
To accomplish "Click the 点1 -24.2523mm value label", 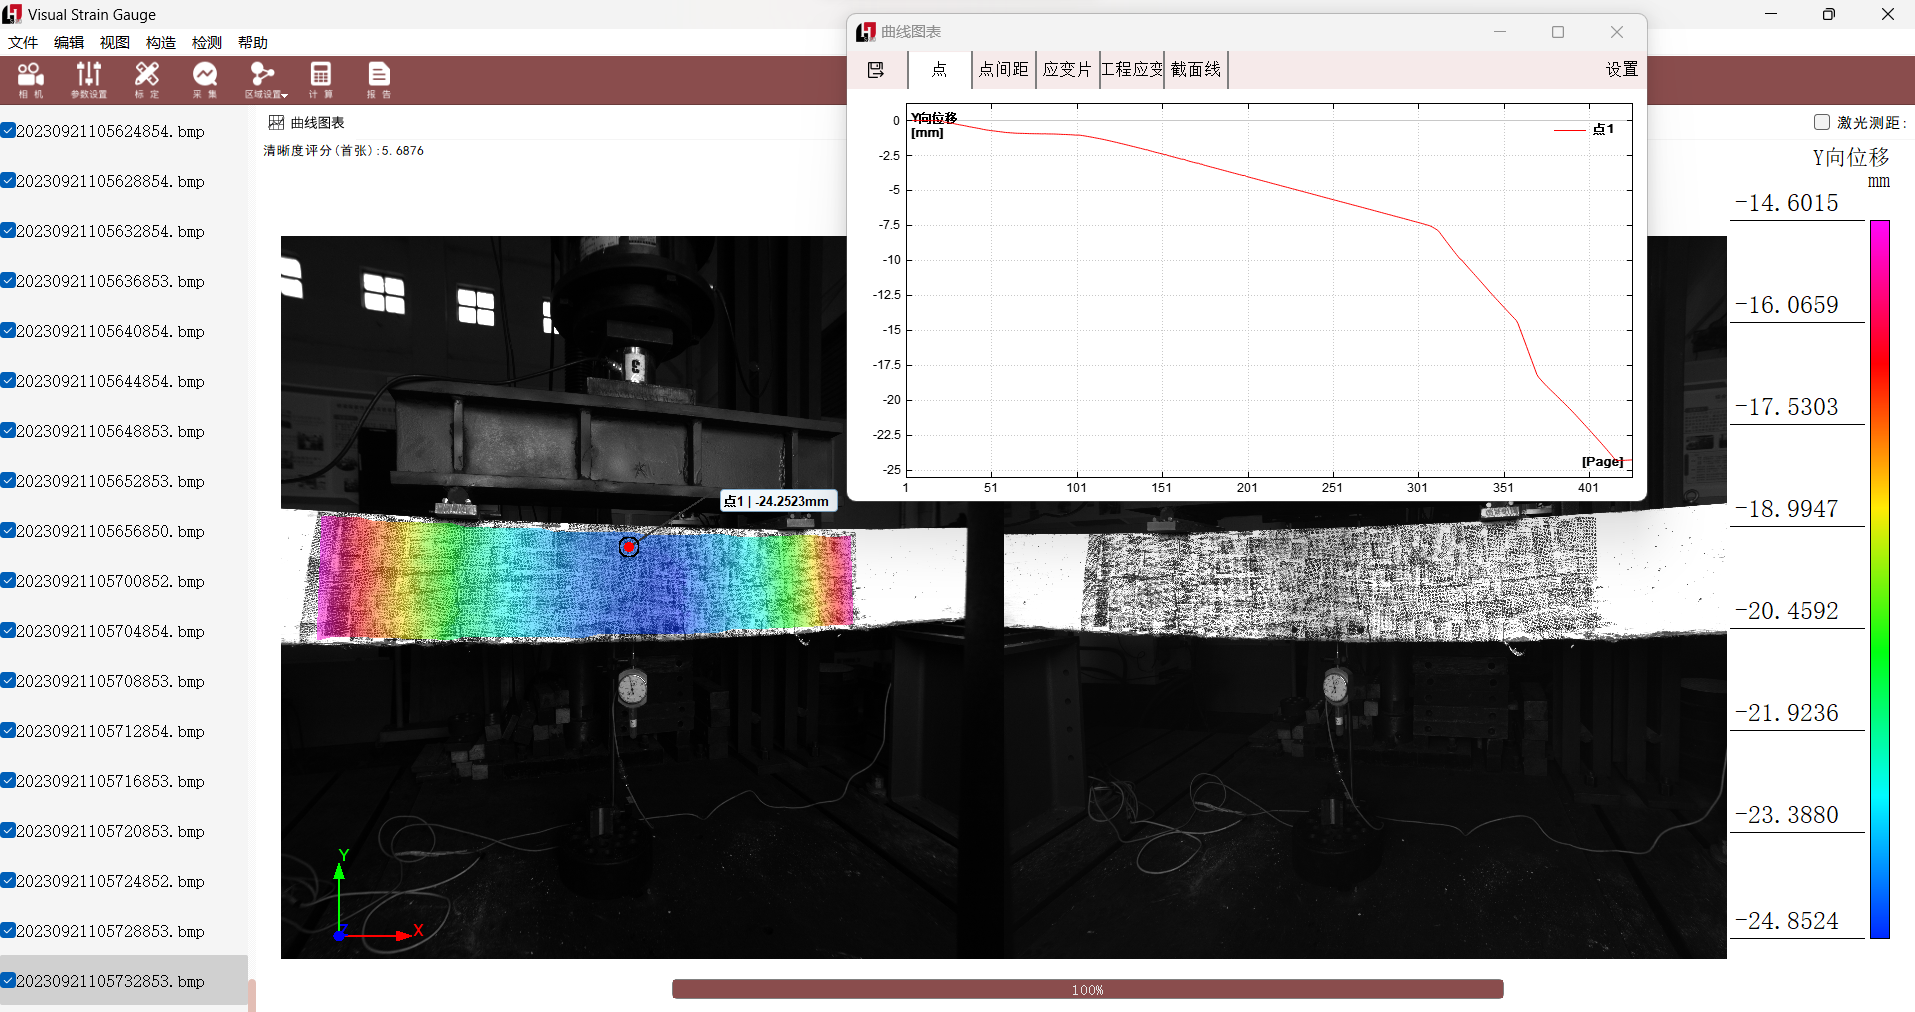I will coord(777,501).
